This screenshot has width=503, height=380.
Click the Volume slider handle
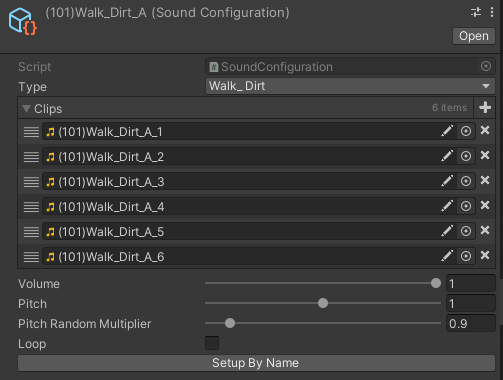coord(436,283)
